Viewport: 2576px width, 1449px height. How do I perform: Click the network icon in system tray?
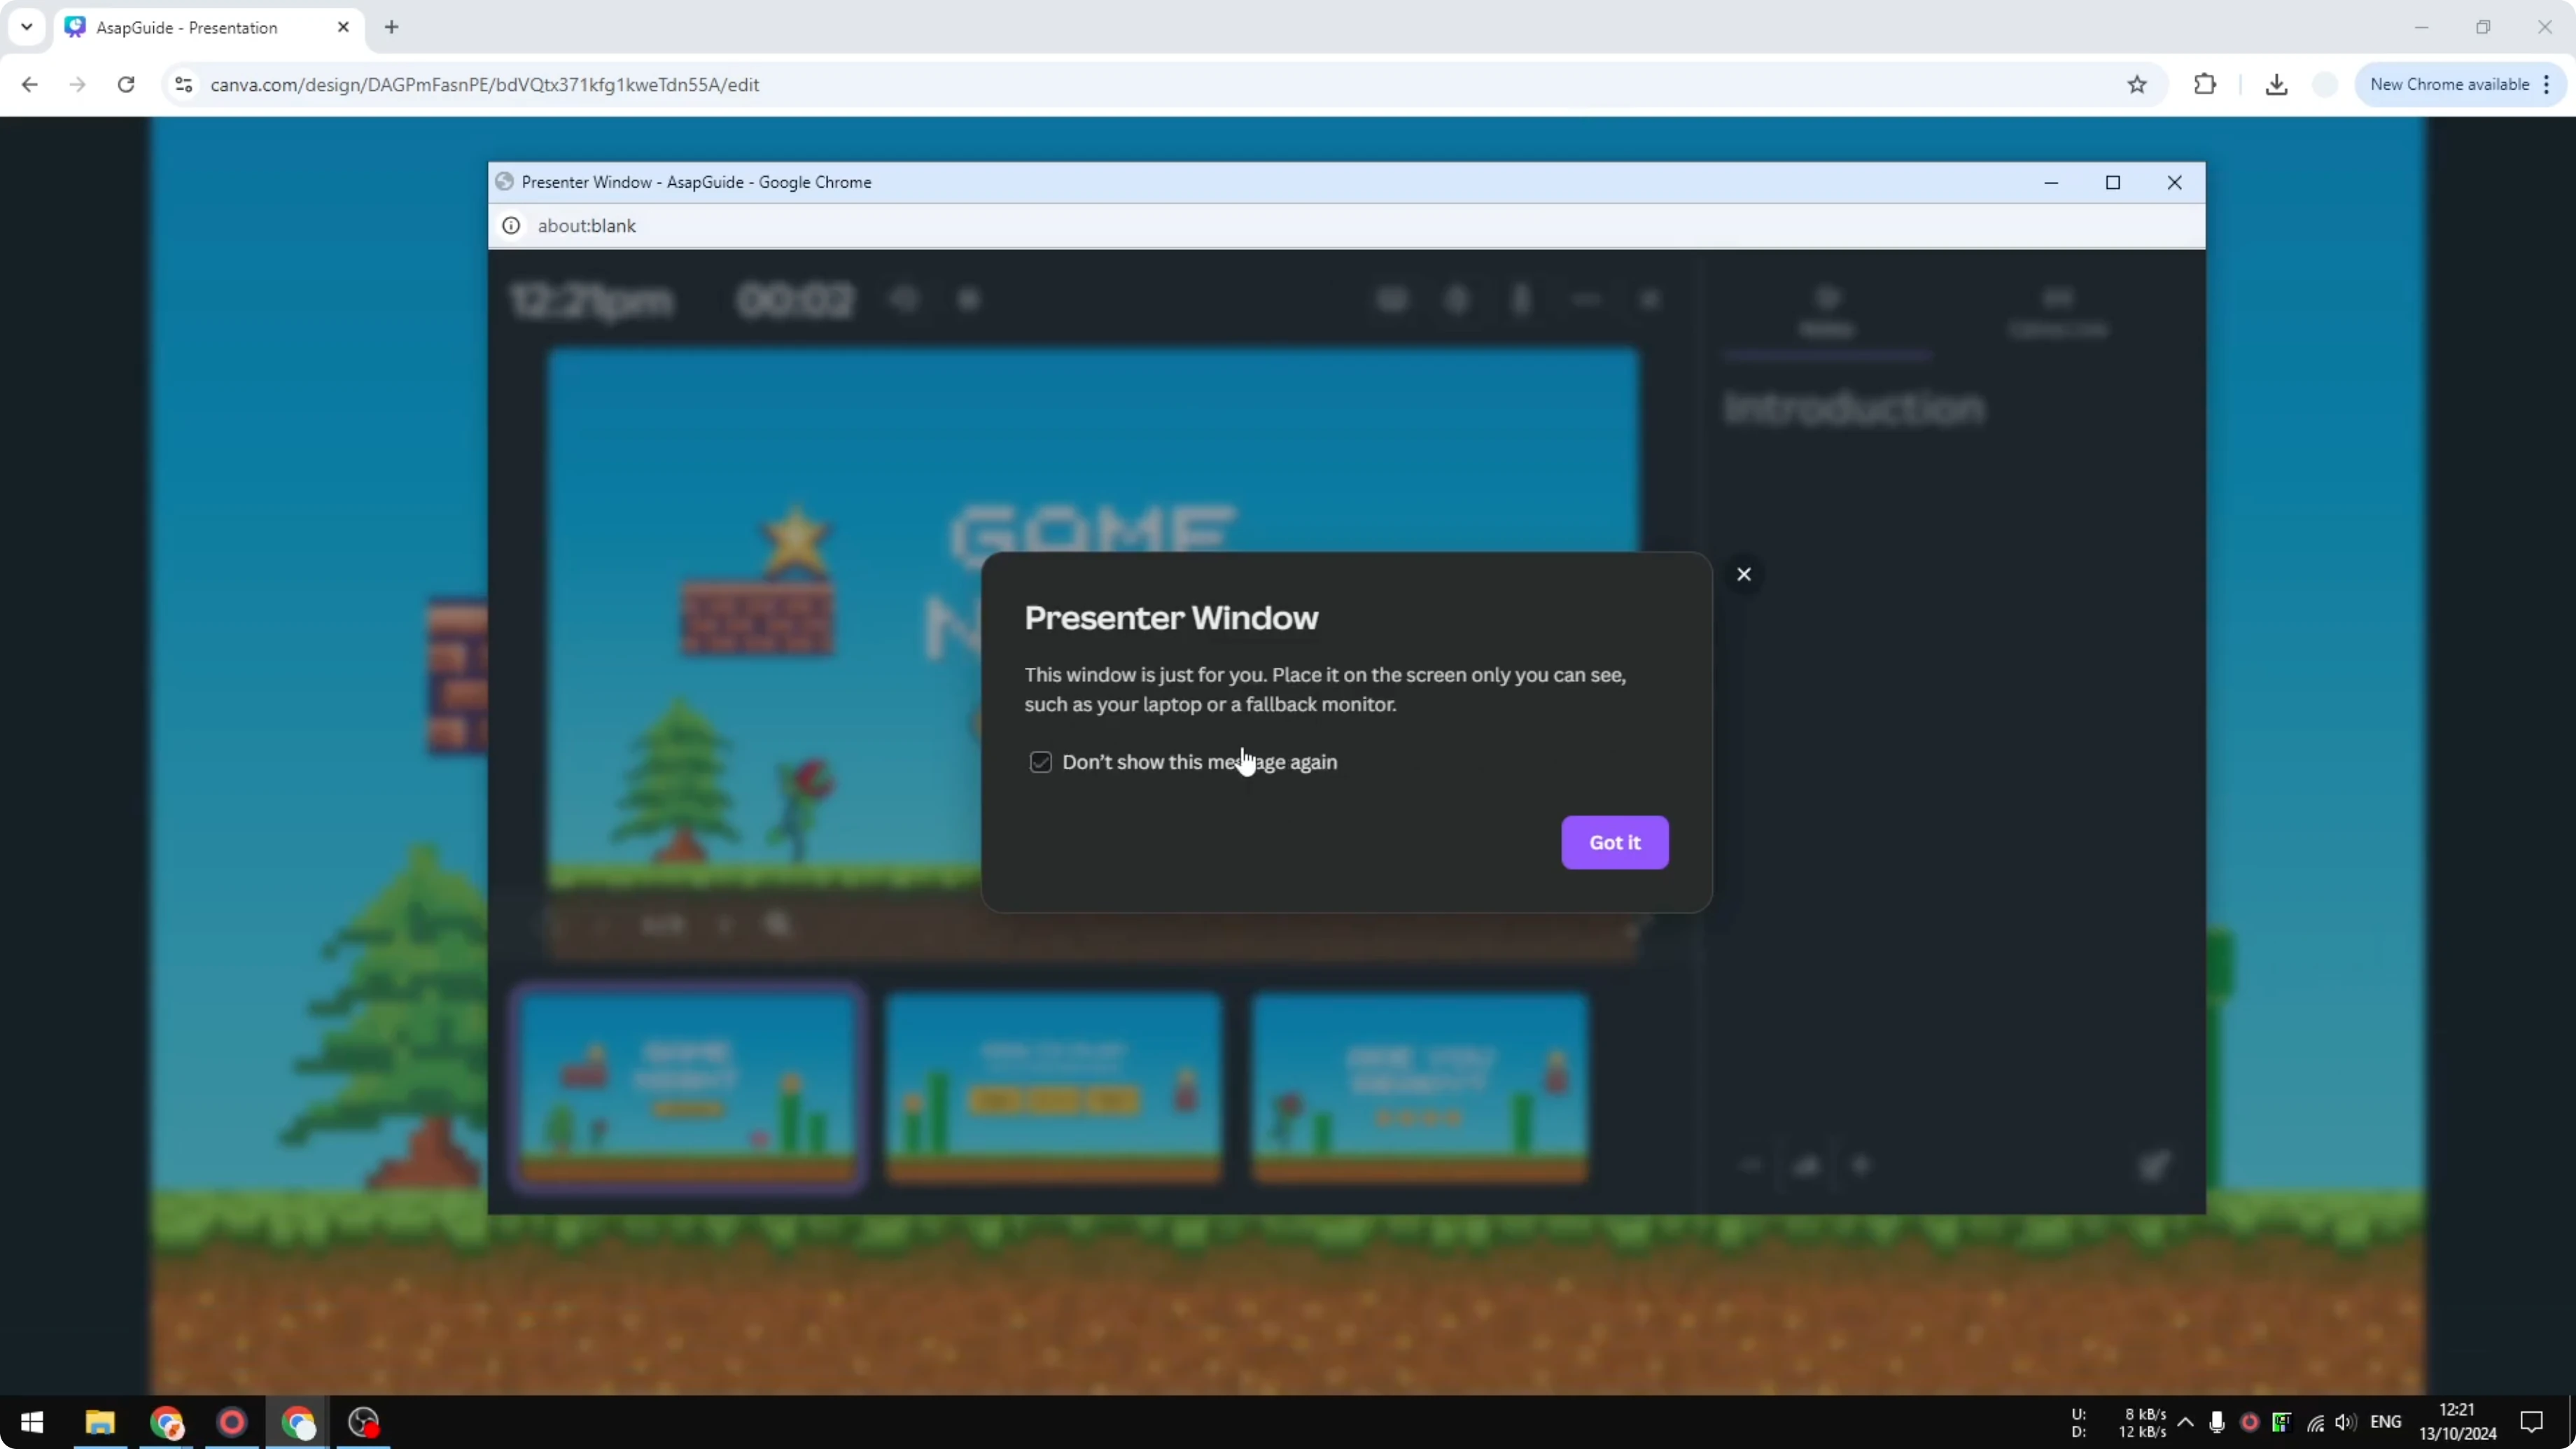click(x=2315, y=1422)
